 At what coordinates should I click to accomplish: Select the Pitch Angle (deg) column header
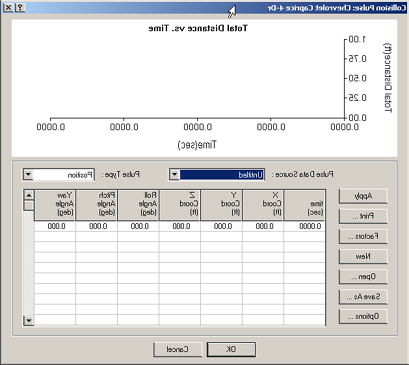[96, 205]
